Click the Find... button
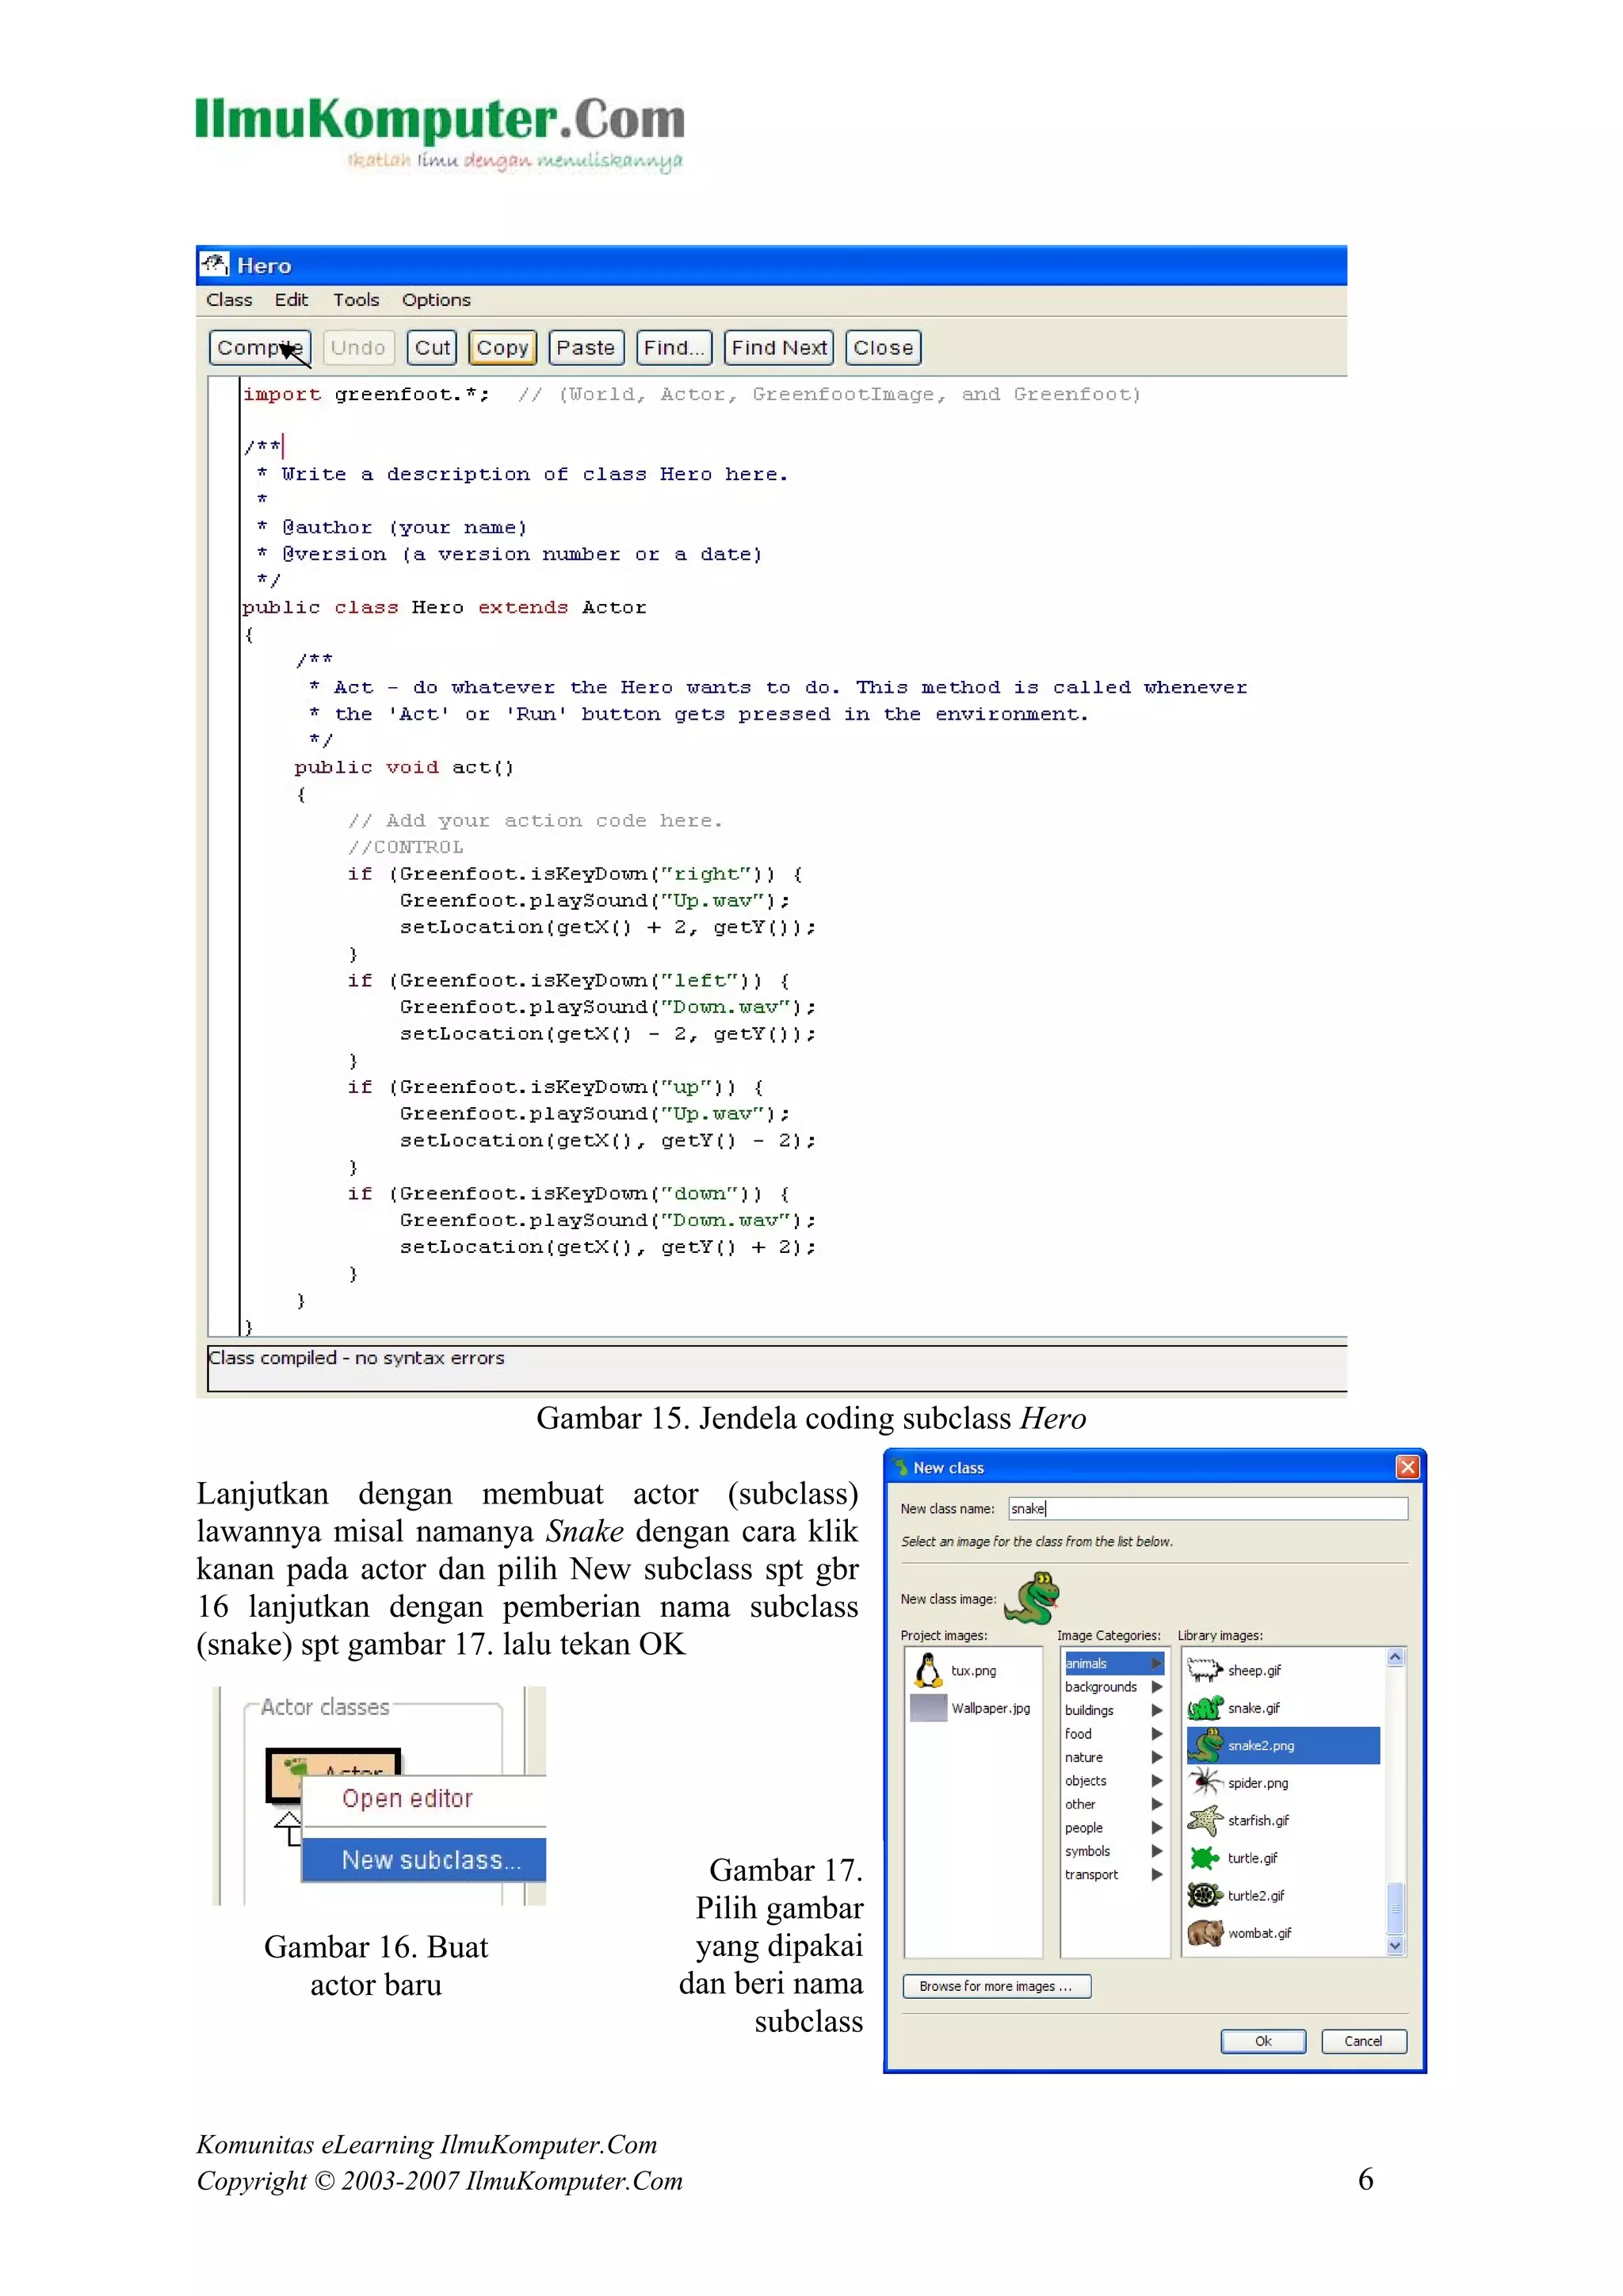 (x=674, y=347)
